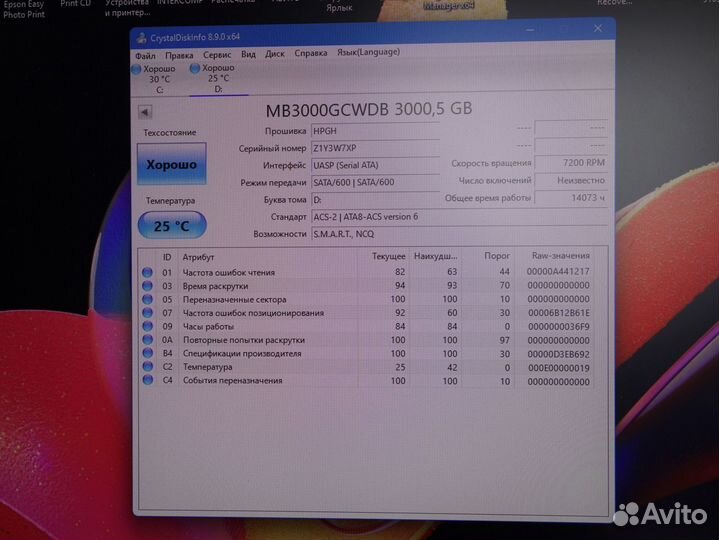Click the Стандарт field ACS-2
Screen dimensions: 719x540
[x=459, y=217]
